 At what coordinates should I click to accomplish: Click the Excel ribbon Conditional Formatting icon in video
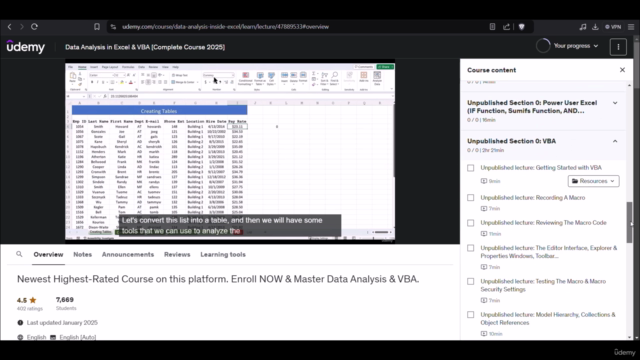245,78
